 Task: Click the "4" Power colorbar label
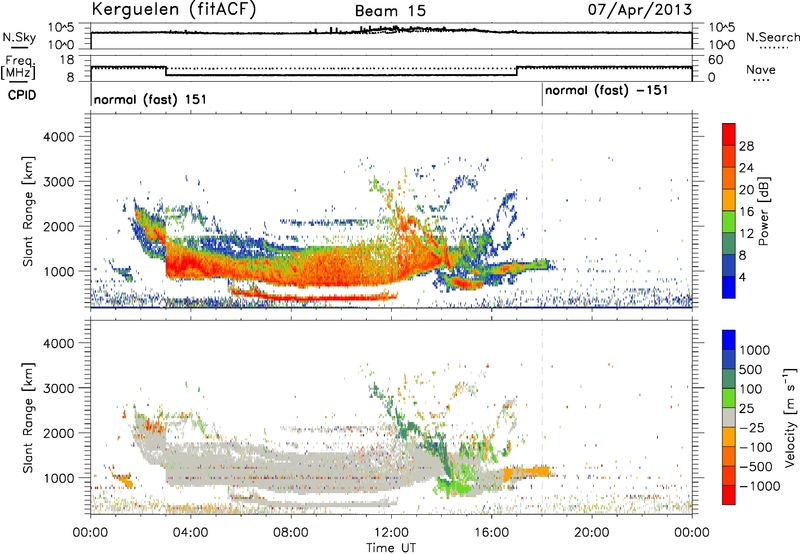742,278
